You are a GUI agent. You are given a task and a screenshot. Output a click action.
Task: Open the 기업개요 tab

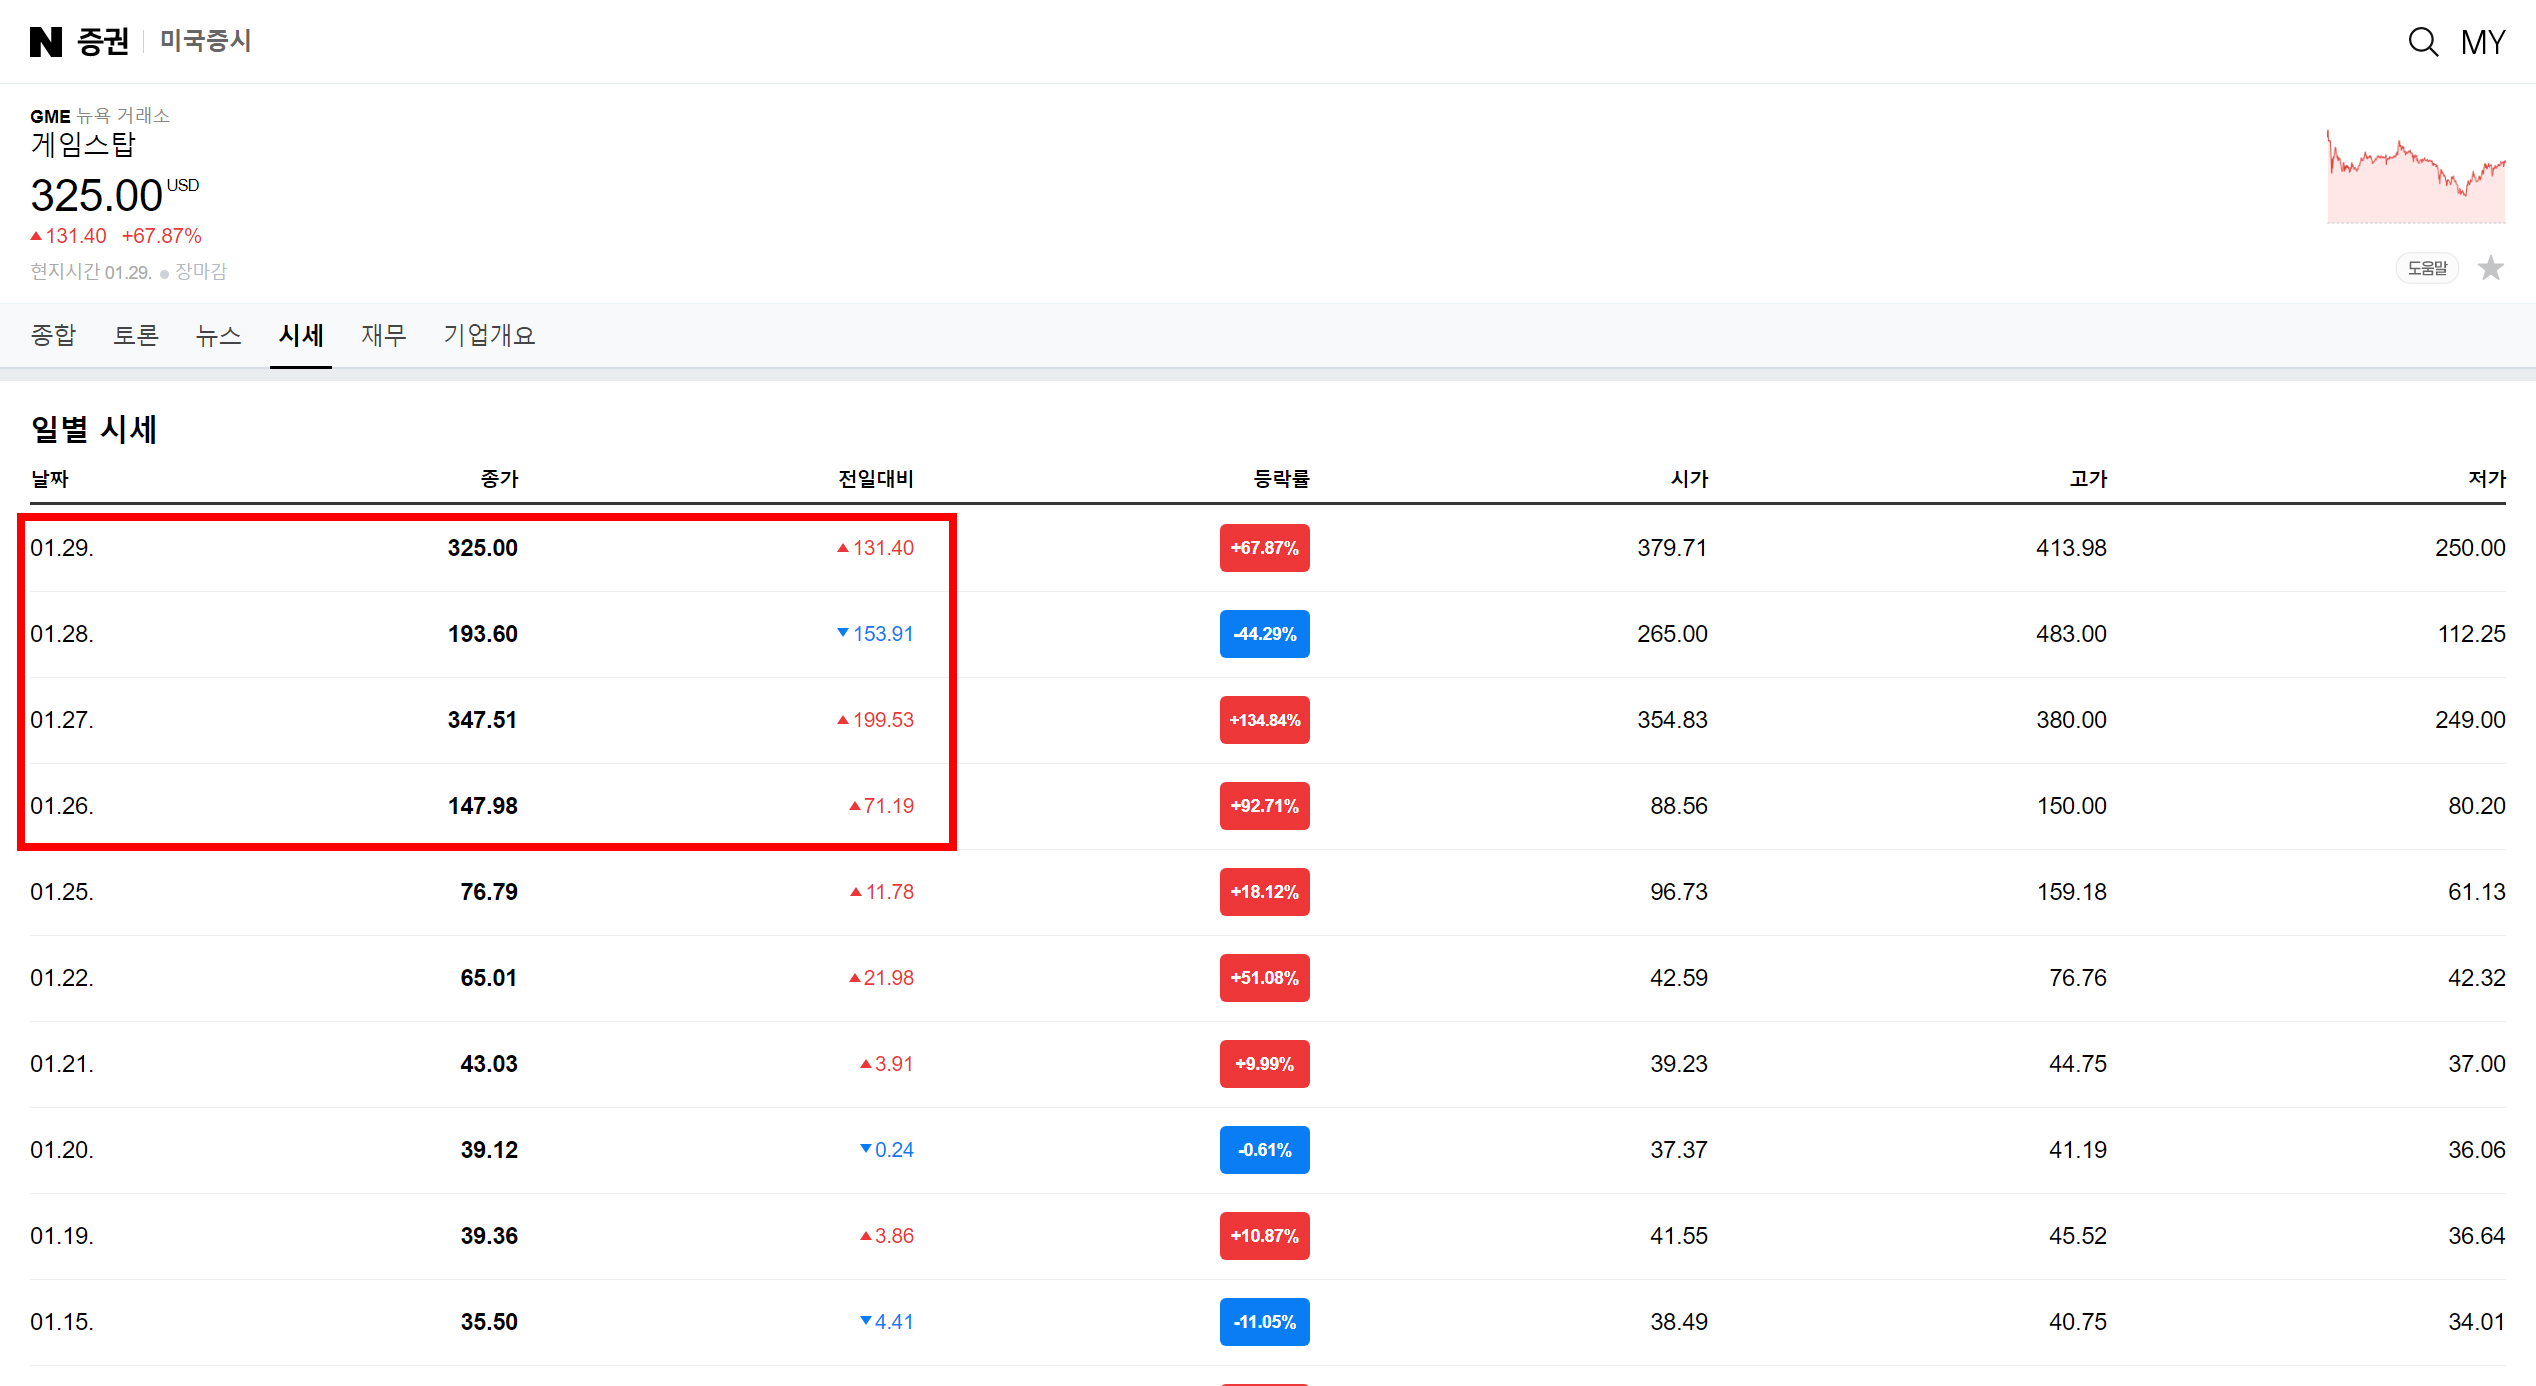pos(489,335)
